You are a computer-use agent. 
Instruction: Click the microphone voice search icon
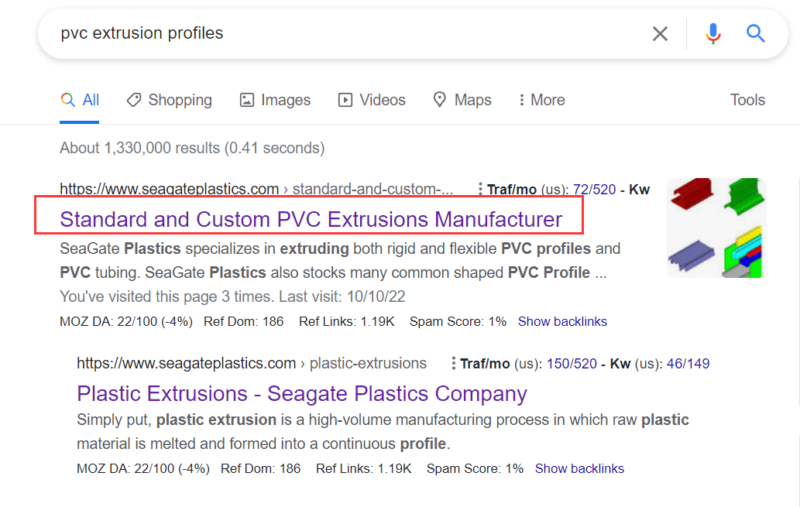tap(712, 34)
